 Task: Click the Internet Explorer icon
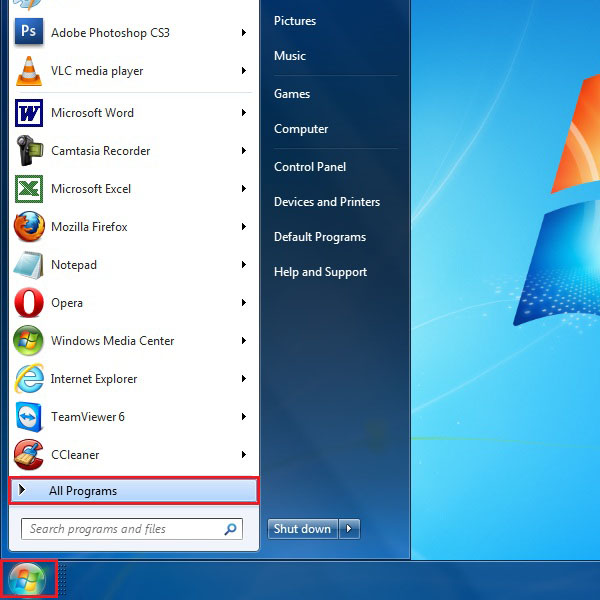[29, 378]
